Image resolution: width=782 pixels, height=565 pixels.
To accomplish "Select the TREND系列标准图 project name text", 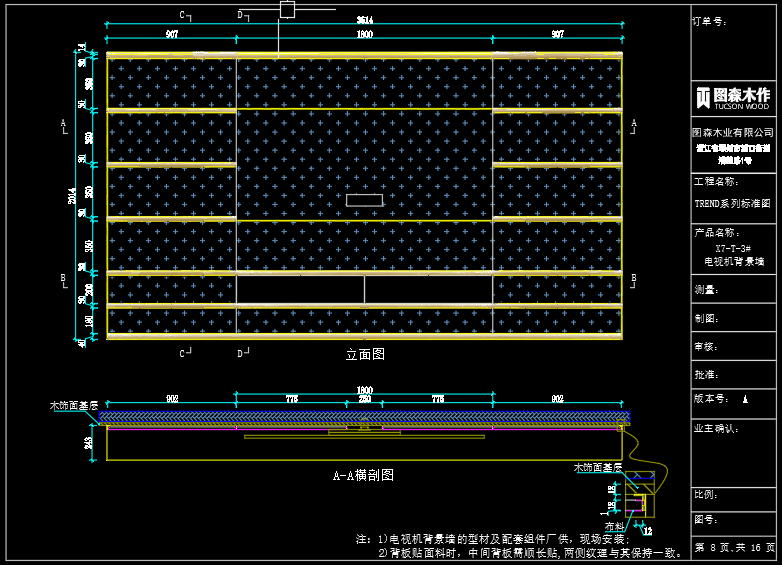I will tap(733, 203).
